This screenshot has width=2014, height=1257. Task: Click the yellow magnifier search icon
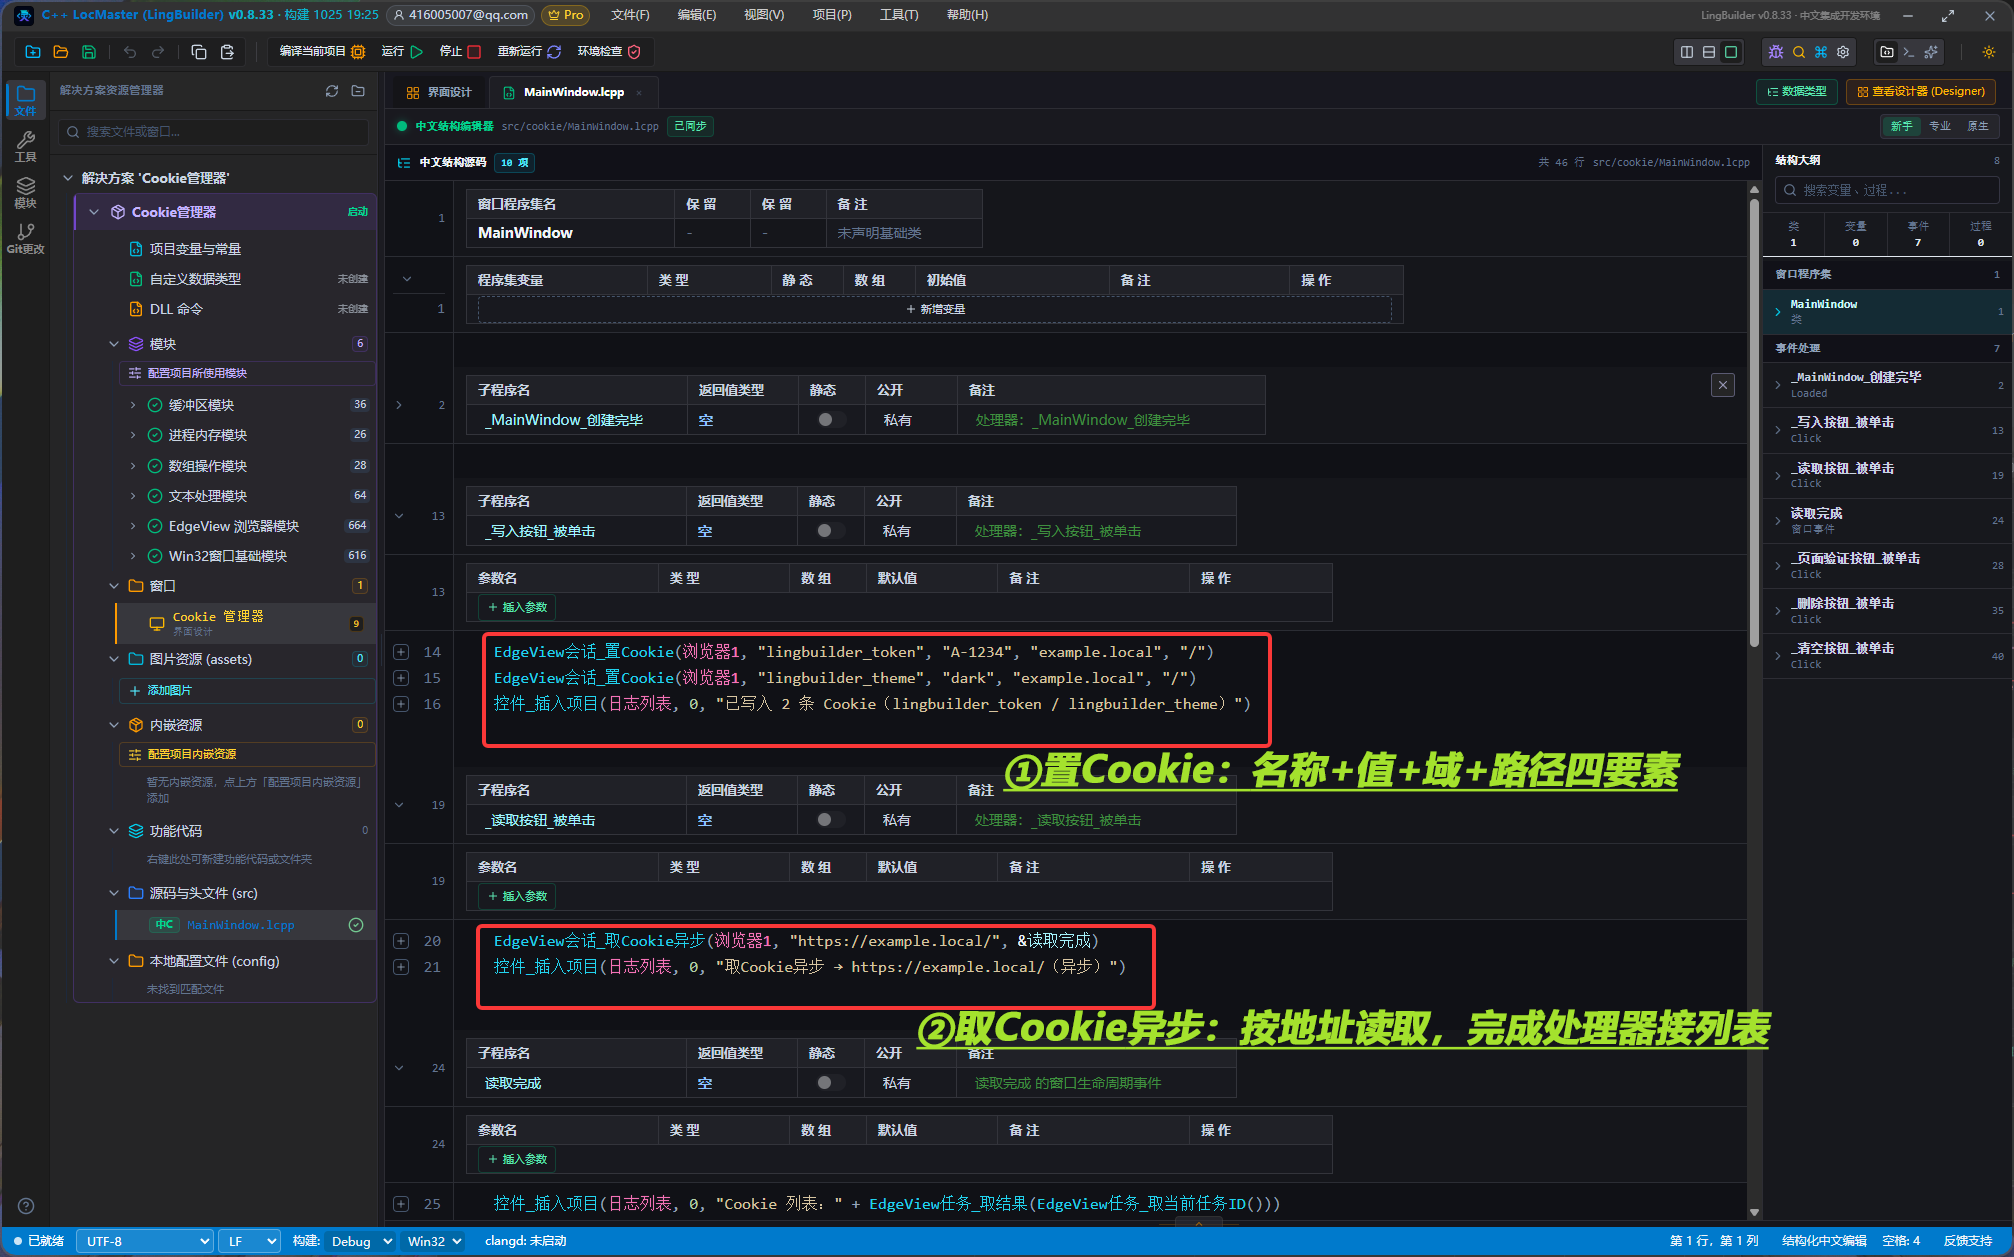(x=1799, y=52)
